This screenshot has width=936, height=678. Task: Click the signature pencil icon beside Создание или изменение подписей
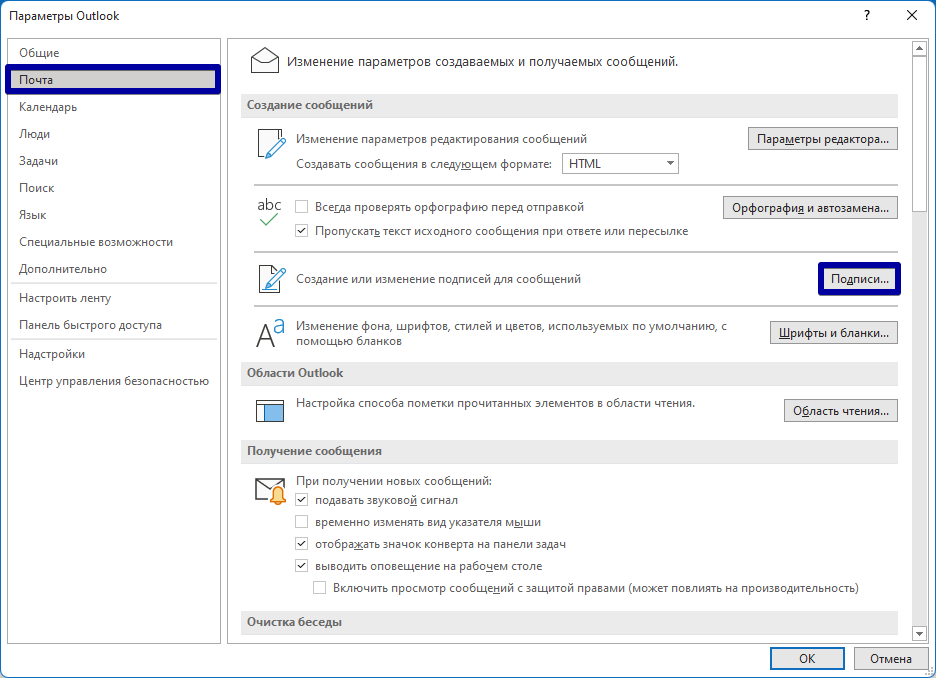point(272,279)
